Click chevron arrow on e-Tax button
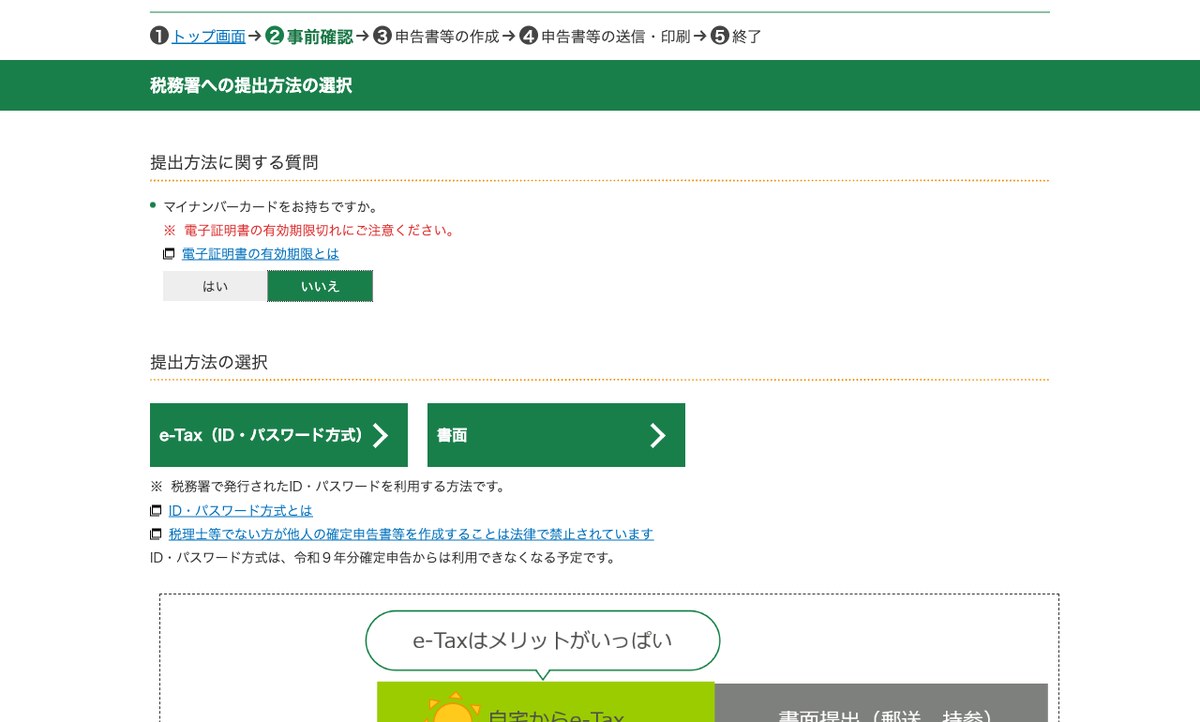This screenshot has width=1200, height=722. tap(380, 435)
